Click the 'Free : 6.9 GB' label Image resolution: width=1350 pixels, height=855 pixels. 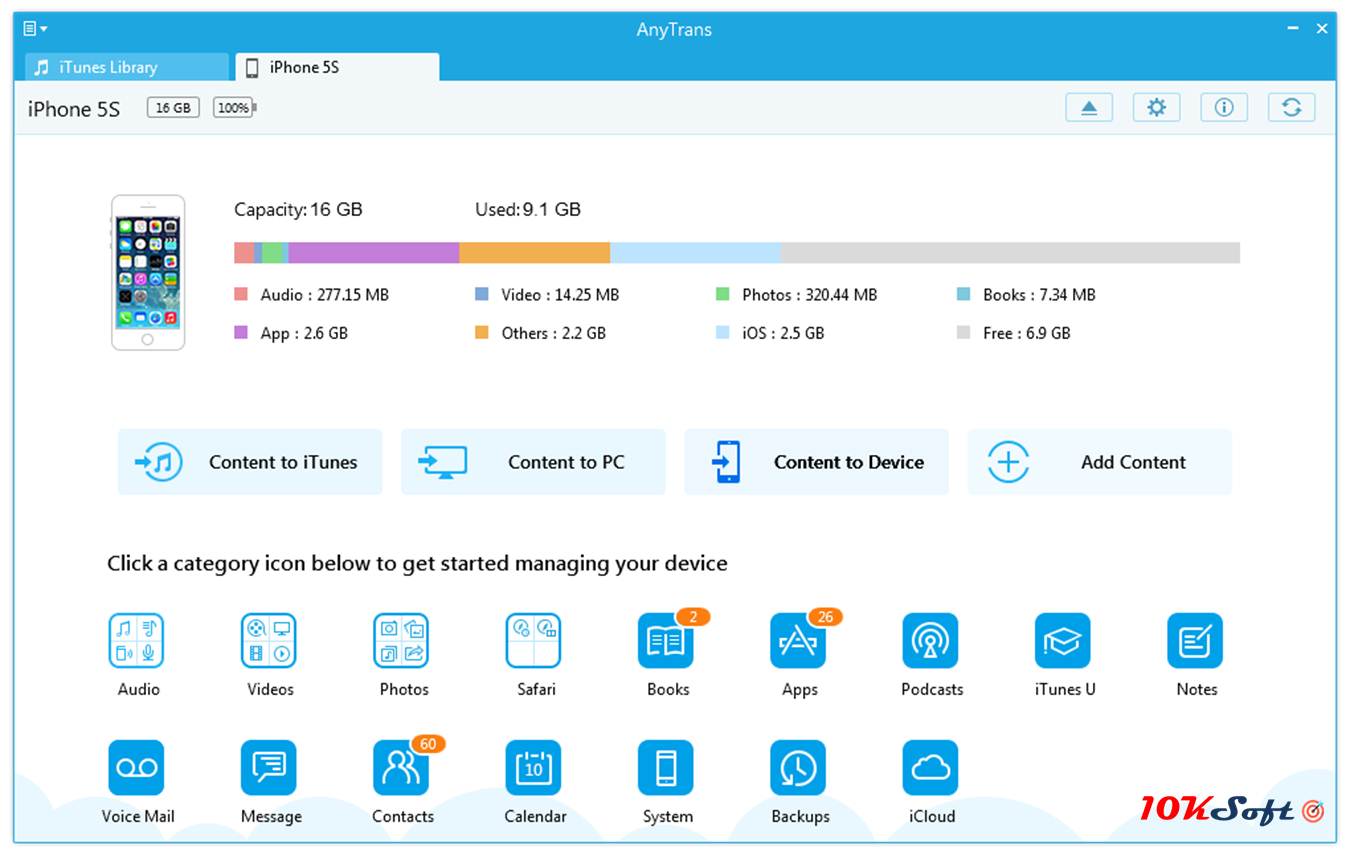click(1027, 333)
